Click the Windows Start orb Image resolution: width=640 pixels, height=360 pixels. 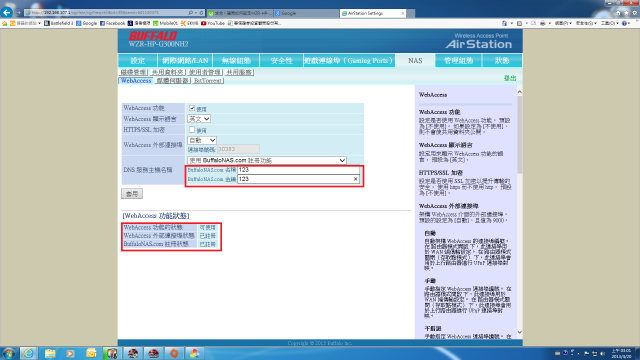(x=9, y=353)
